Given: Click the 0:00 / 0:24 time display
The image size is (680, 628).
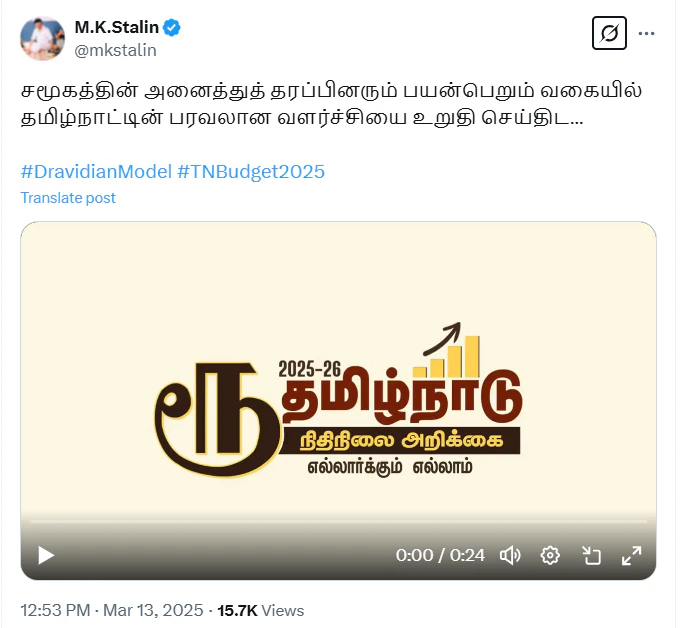Looking at the screenshot, I should 440,555.
